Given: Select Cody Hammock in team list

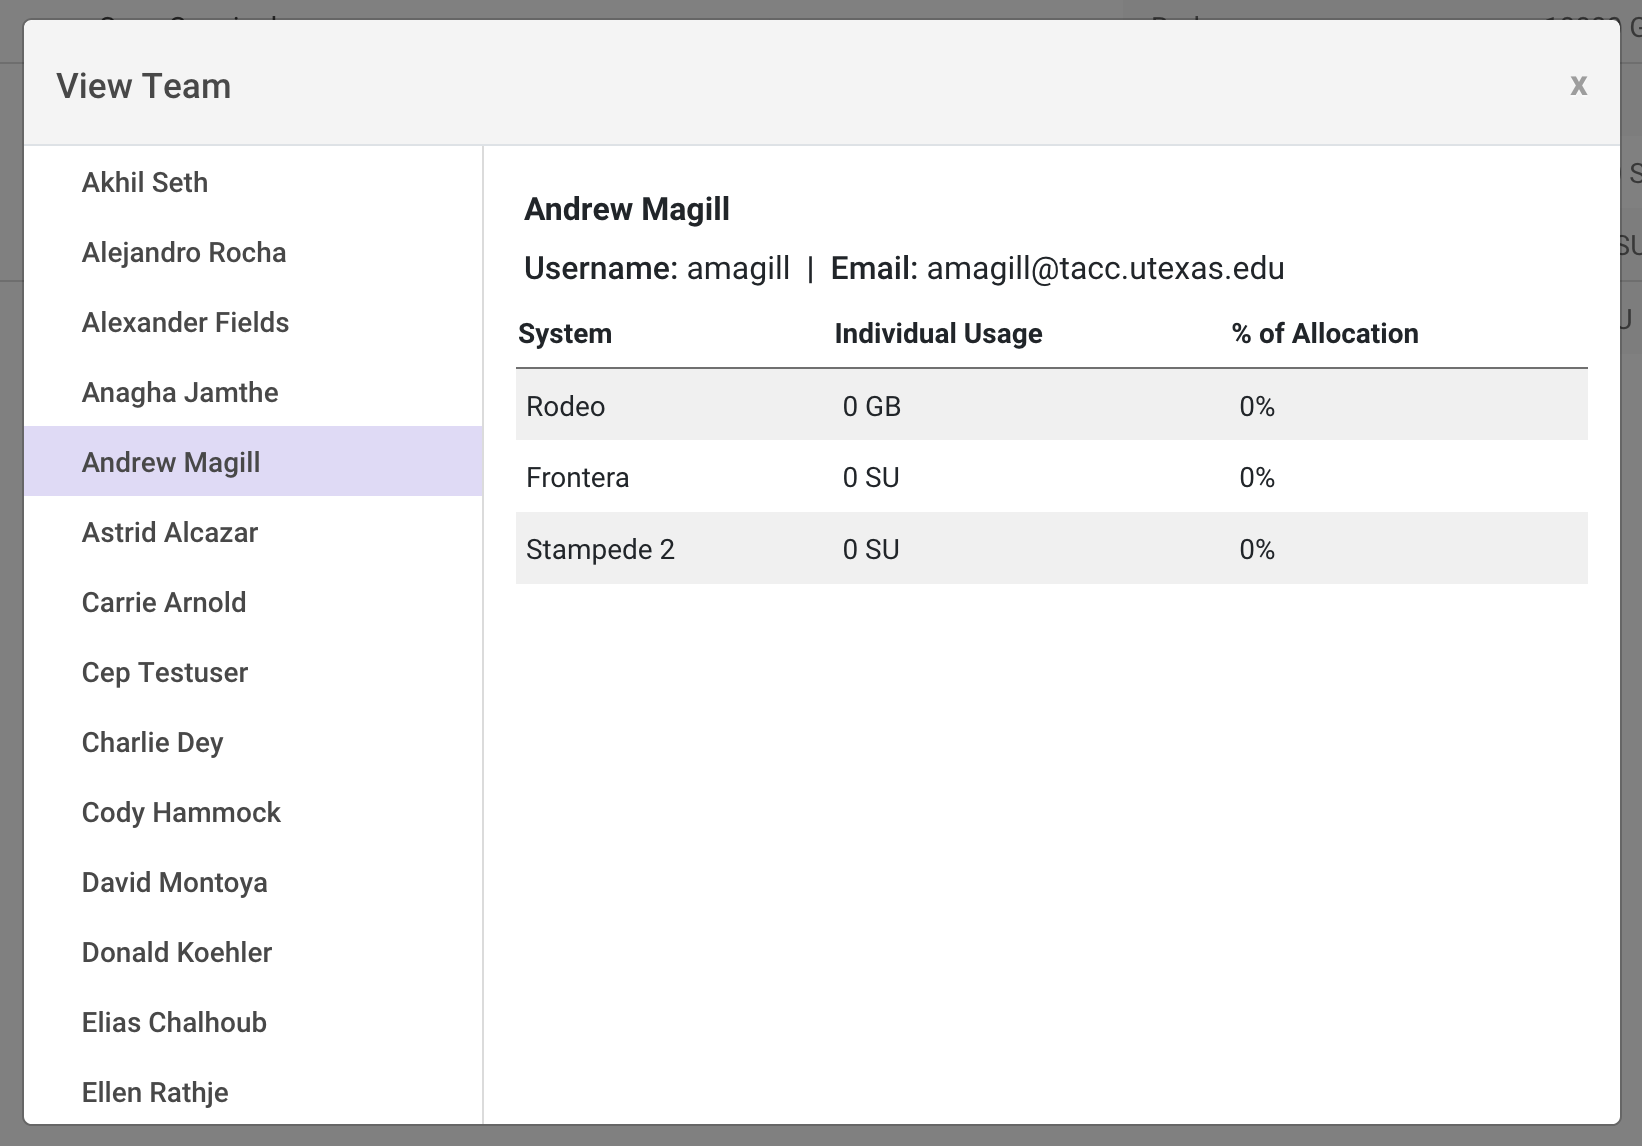Looking at the screenshot, I should click(x=181, y=812).
